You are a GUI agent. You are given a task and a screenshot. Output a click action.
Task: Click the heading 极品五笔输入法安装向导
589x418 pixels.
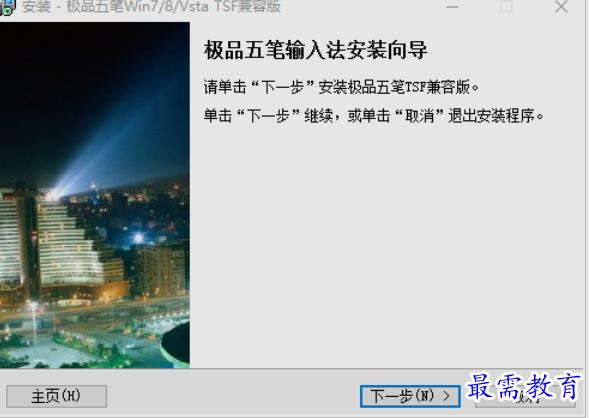tap(316, 50)
